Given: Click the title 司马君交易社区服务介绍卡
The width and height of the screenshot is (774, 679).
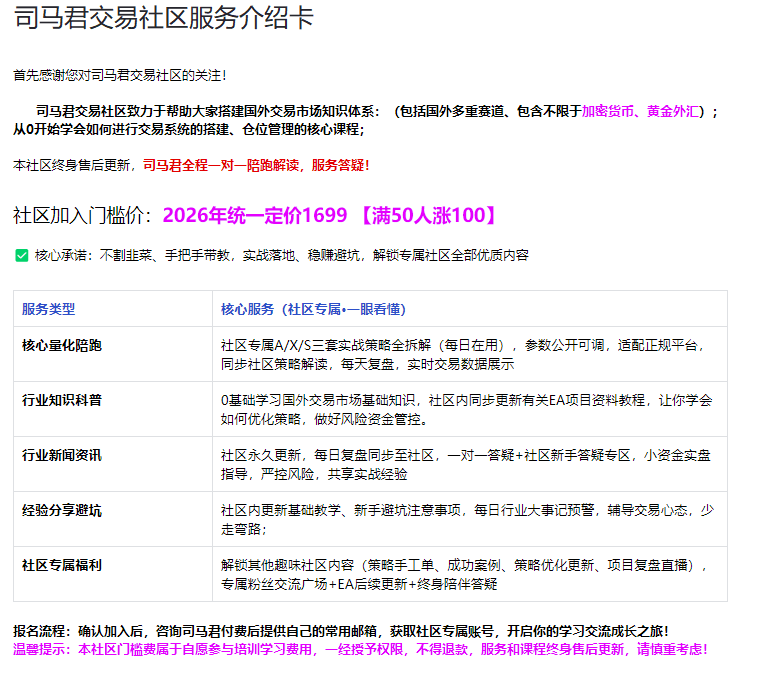Looking at the screenshot, I should coord(164,18).
